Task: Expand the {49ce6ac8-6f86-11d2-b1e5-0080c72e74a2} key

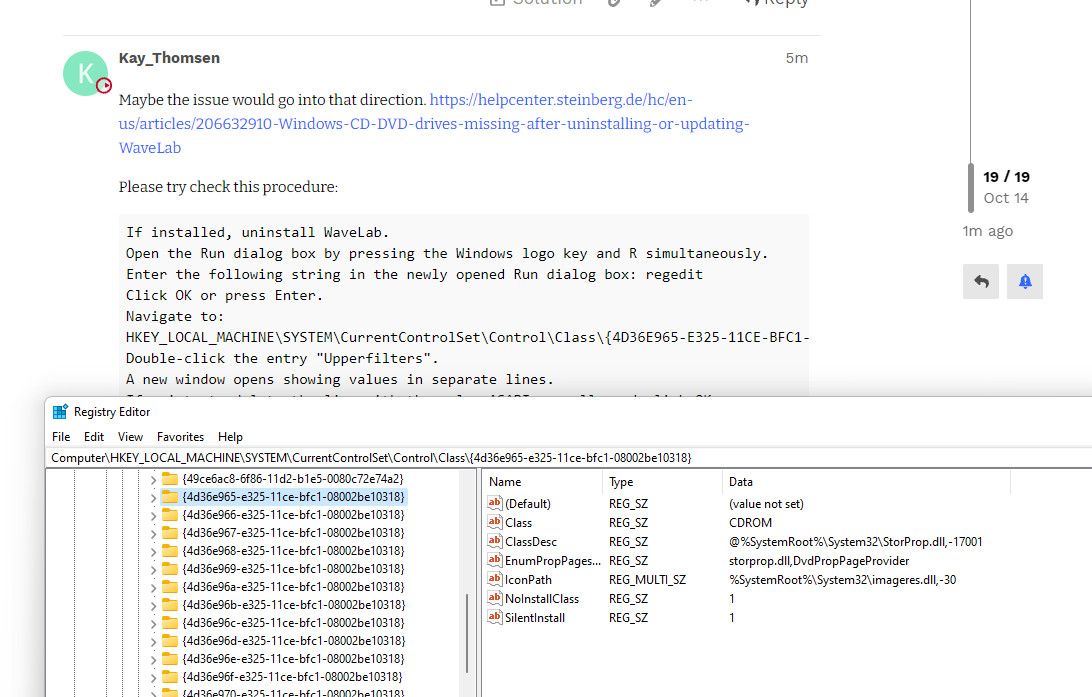Action: (153, 480)
